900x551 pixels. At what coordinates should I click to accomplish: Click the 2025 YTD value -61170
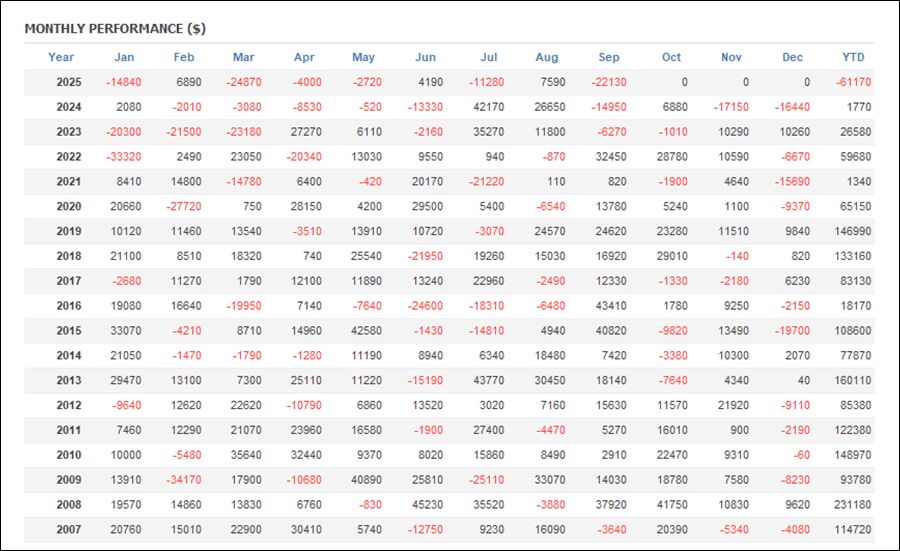point(851,82)
